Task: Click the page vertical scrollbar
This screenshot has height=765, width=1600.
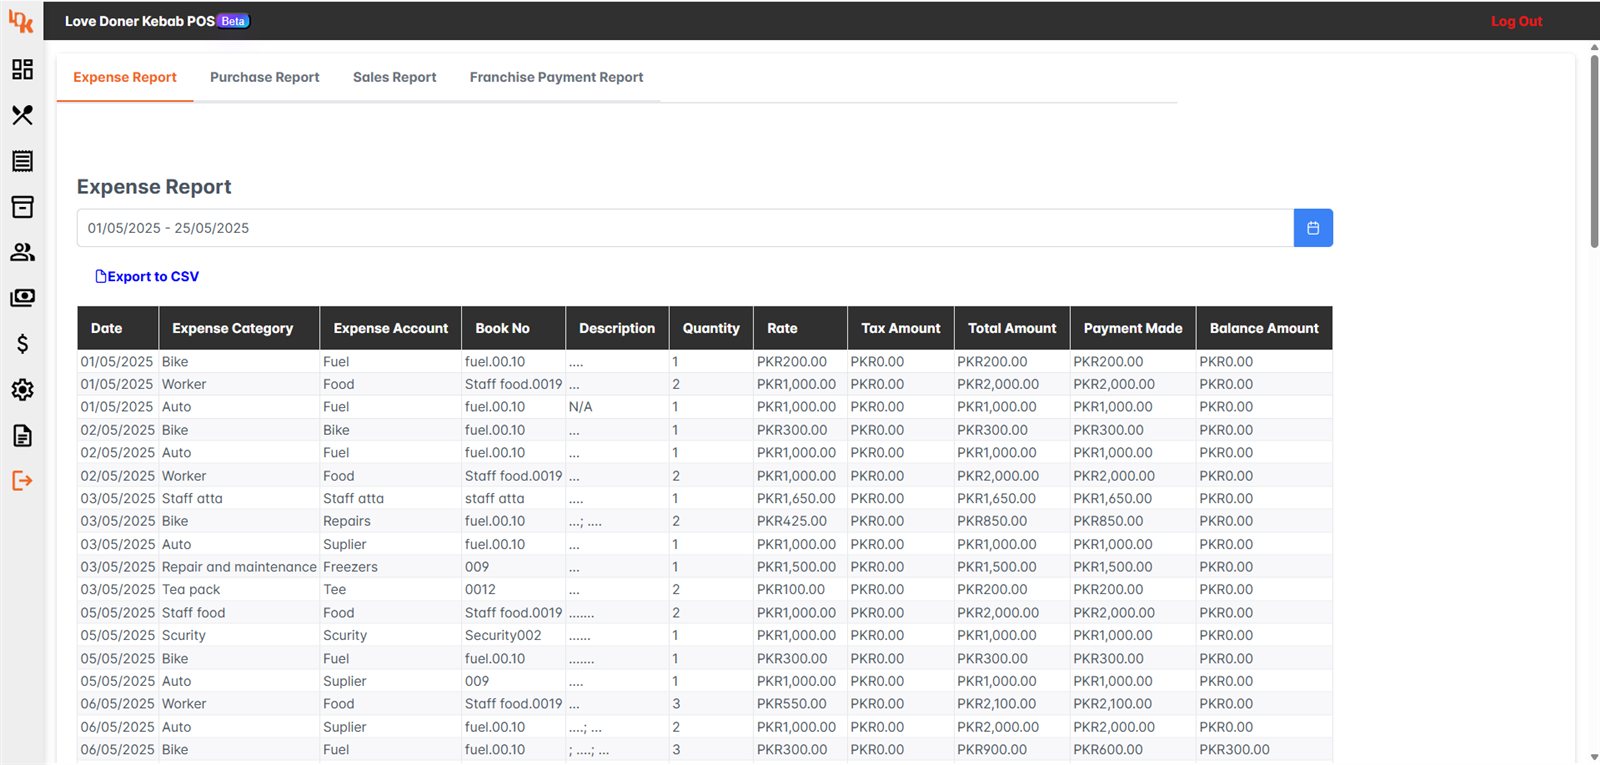Action: click(1594, 150)
